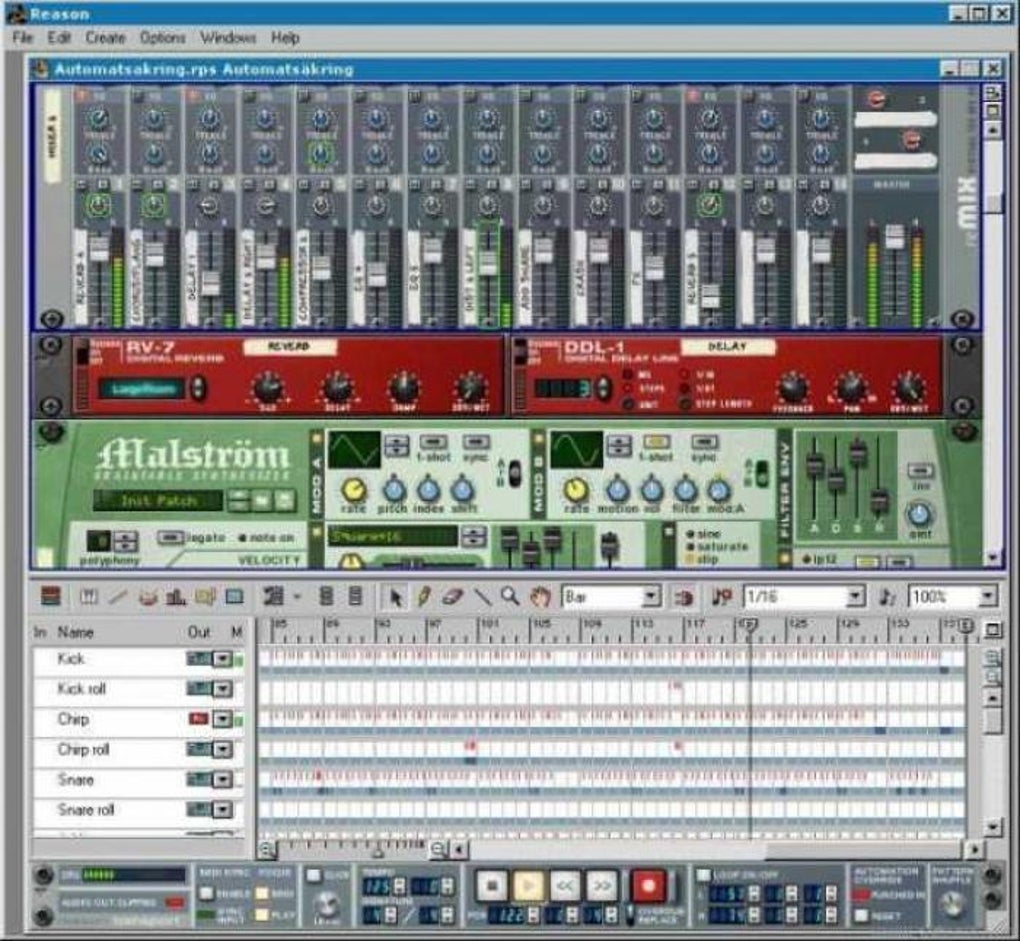Open the File menu

[x=22, y=38]
